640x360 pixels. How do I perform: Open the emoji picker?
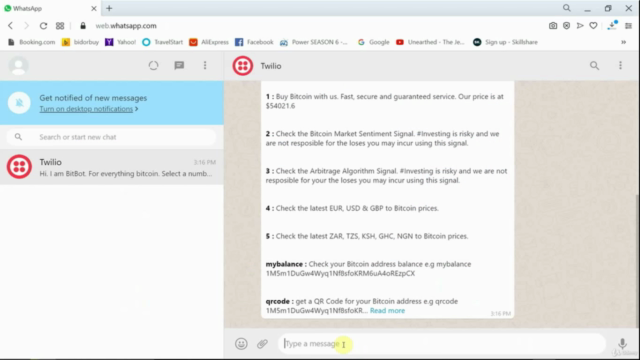click(x=241, y=344)
